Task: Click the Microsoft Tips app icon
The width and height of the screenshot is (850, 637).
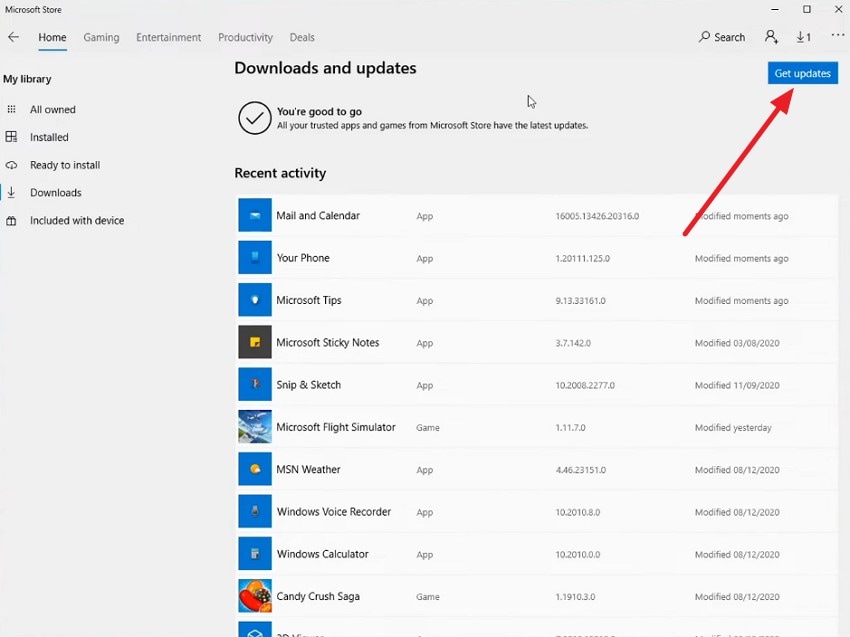Action: [x=255, y=300]
